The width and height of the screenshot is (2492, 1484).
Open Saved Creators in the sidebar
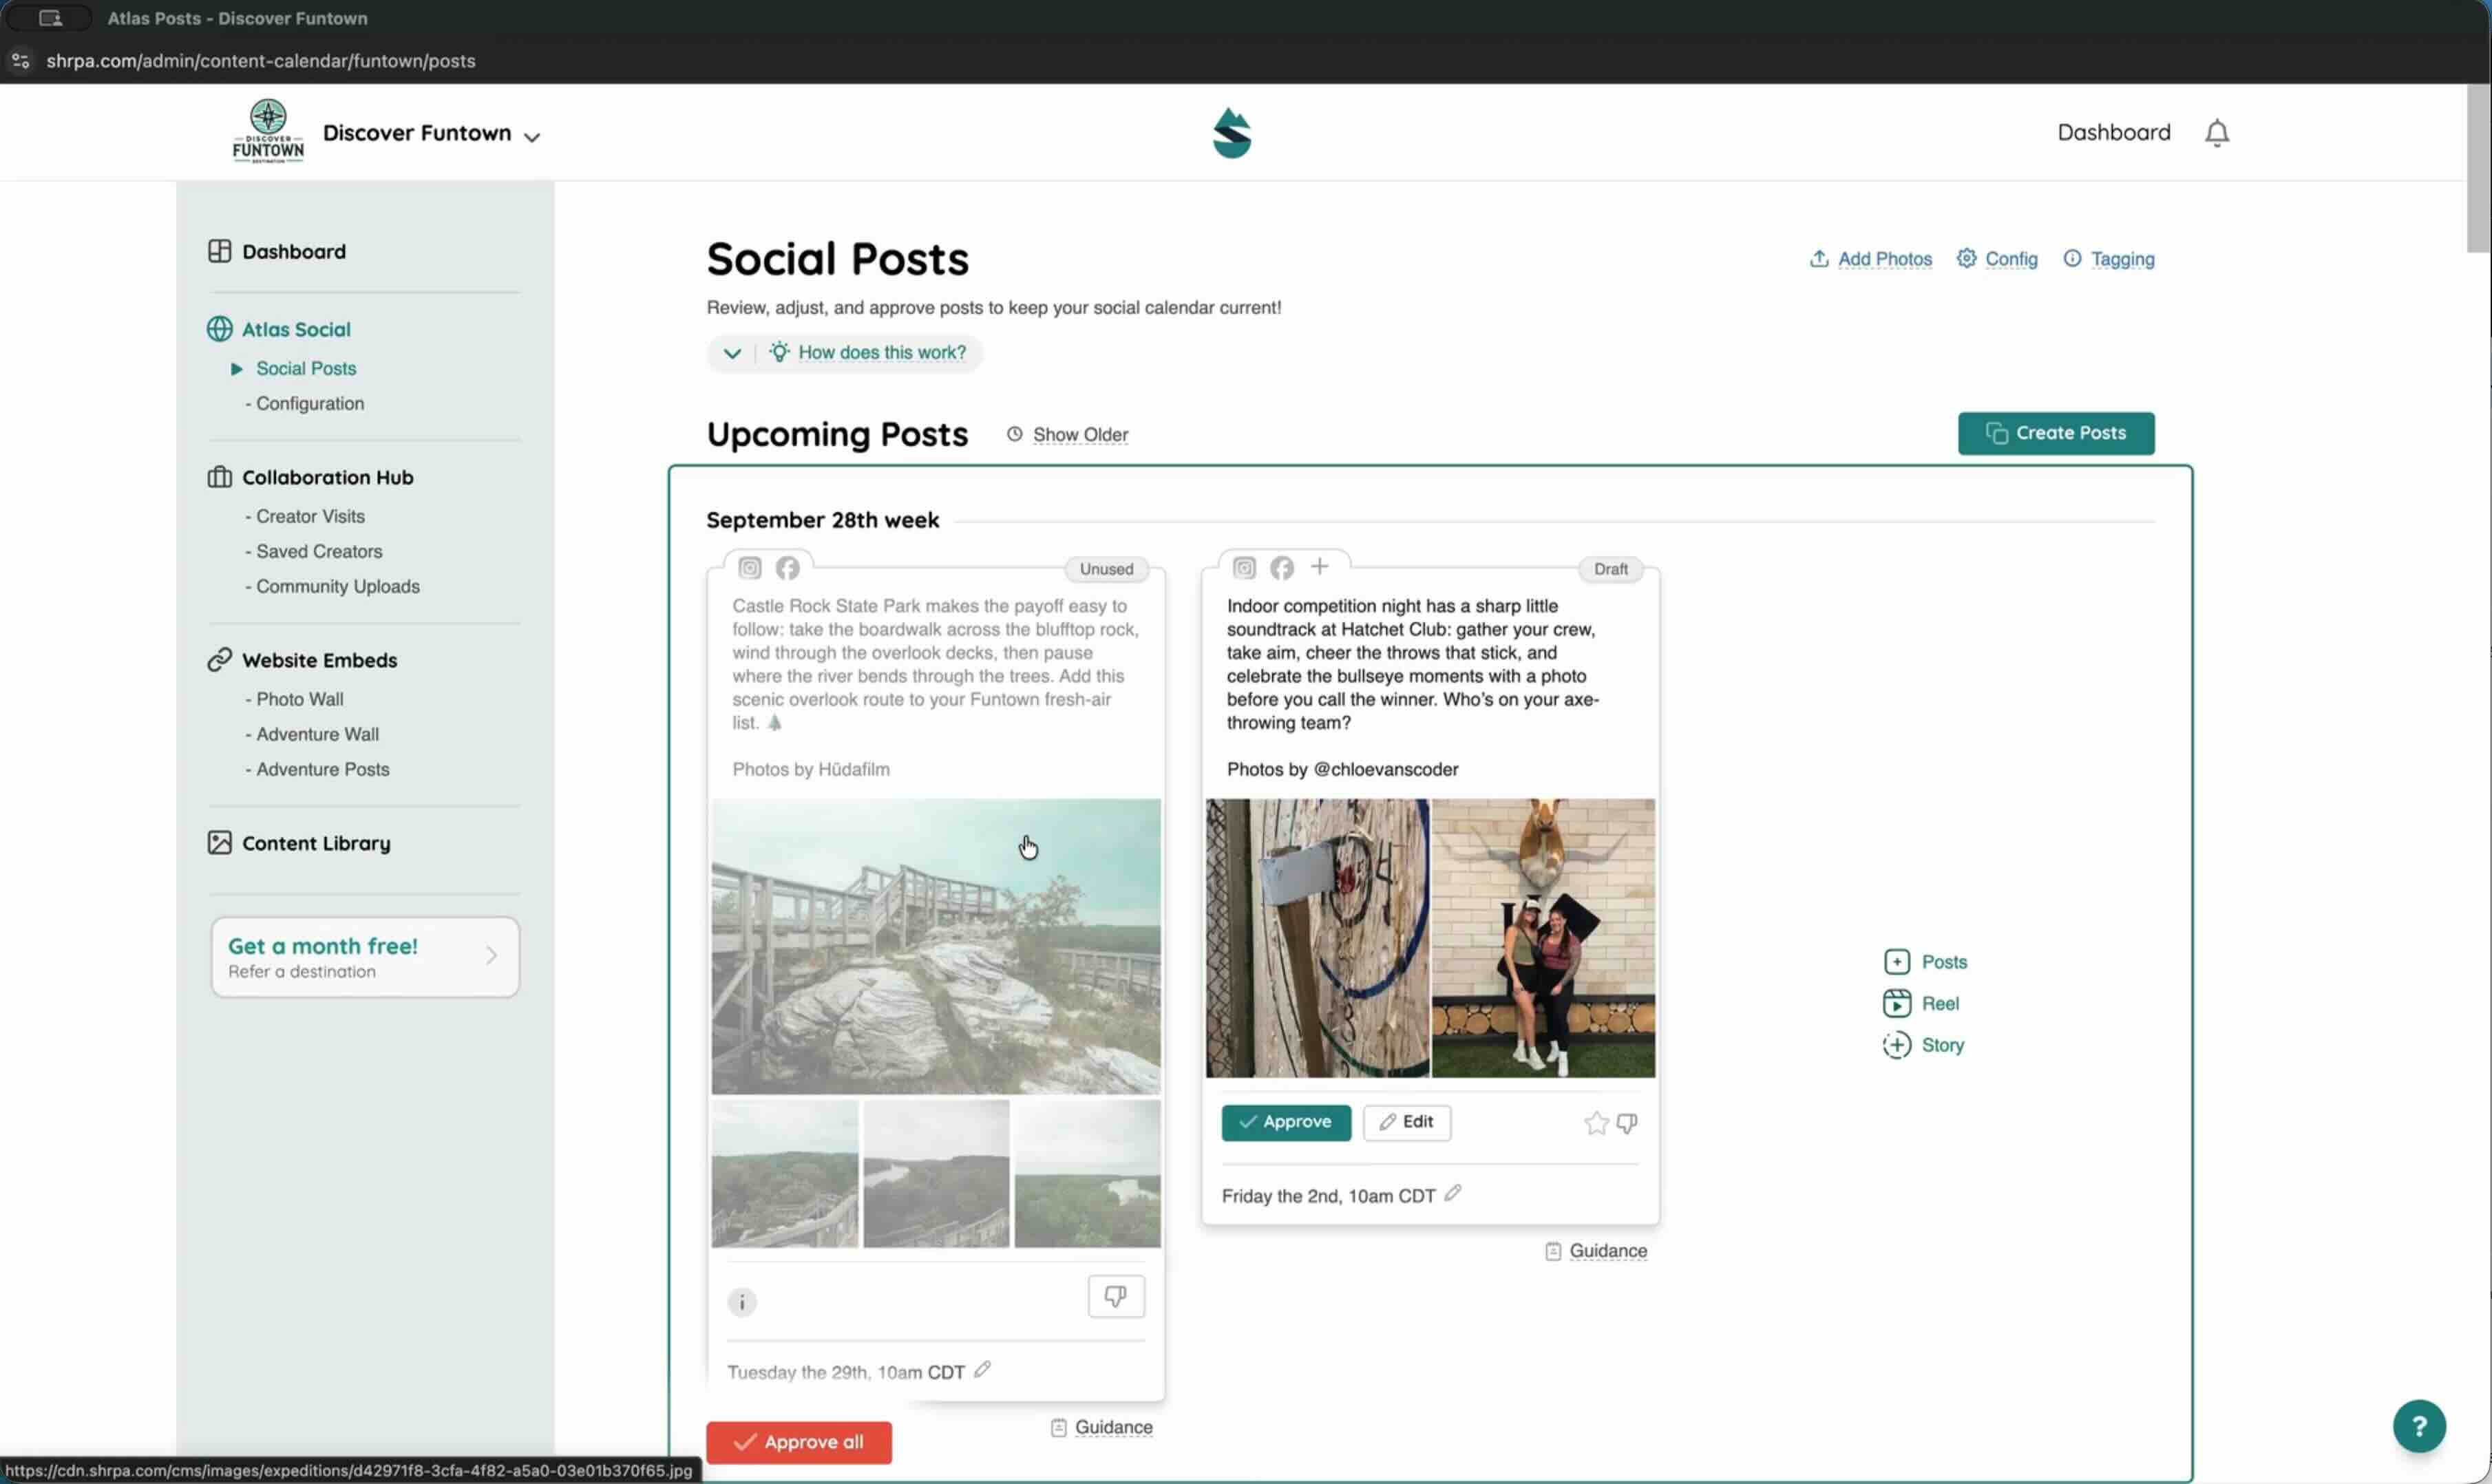(319, 551)
